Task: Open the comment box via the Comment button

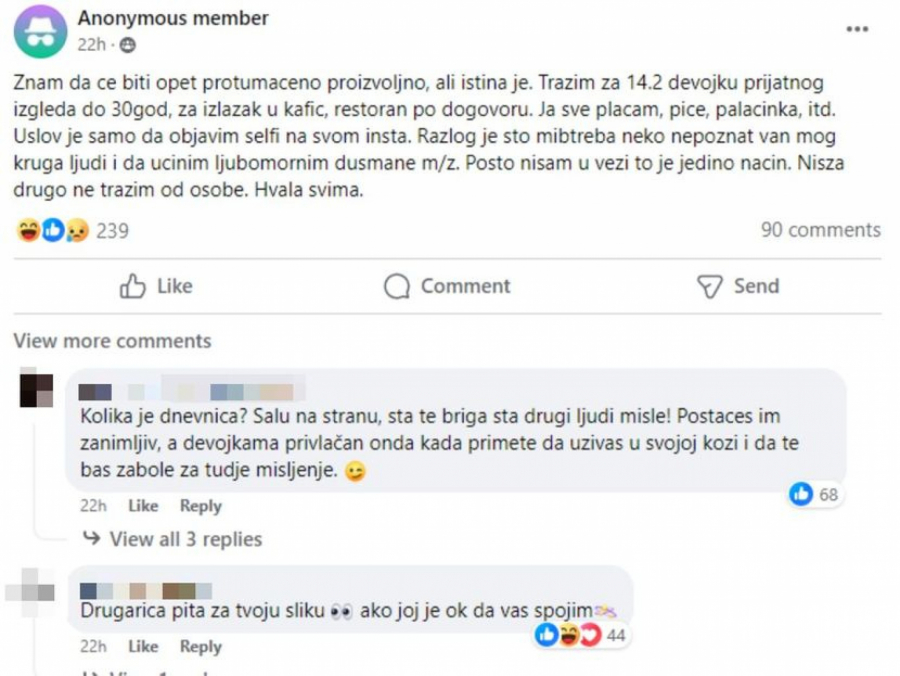Action: tap(448, 286)
